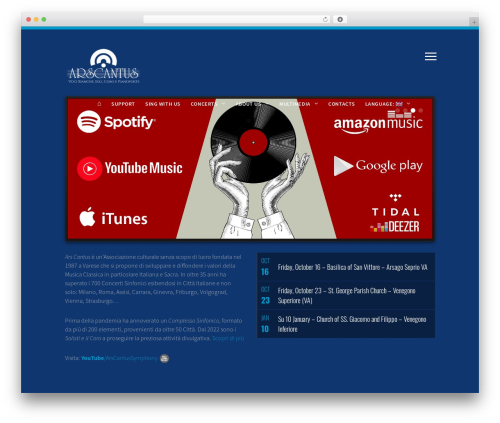Click the round icon beside ArsCantusSymphony
The image size is (500, 423).
164,358
